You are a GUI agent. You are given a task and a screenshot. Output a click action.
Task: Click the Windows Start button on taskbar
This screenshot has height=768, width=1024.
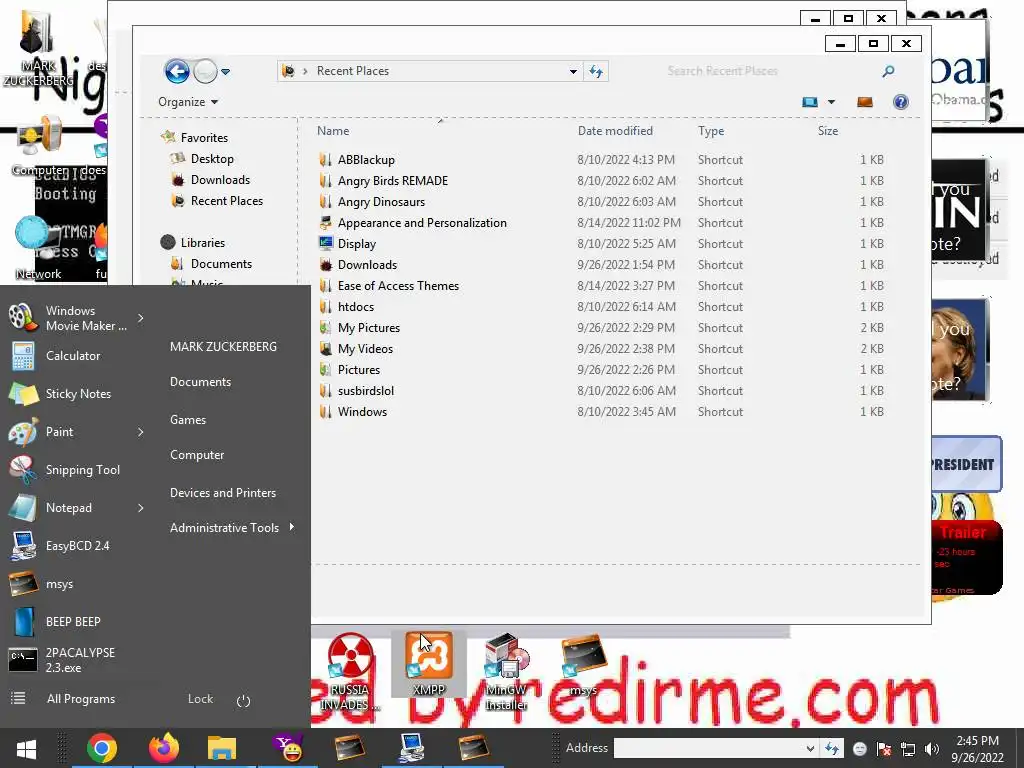pos(26,748)
